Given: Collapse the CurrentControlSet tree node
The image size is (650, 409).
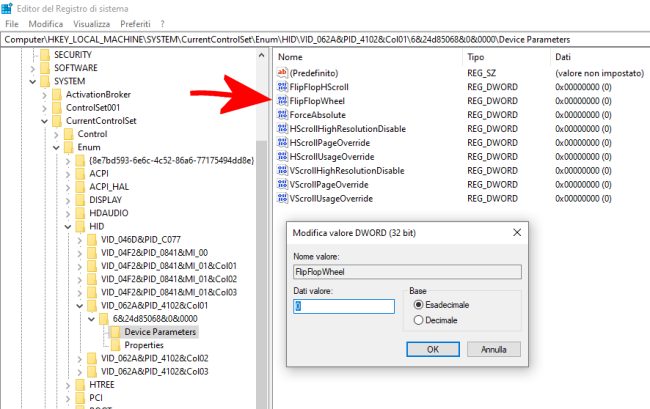Looking at the screenshot, I should (x=44, y=121).
